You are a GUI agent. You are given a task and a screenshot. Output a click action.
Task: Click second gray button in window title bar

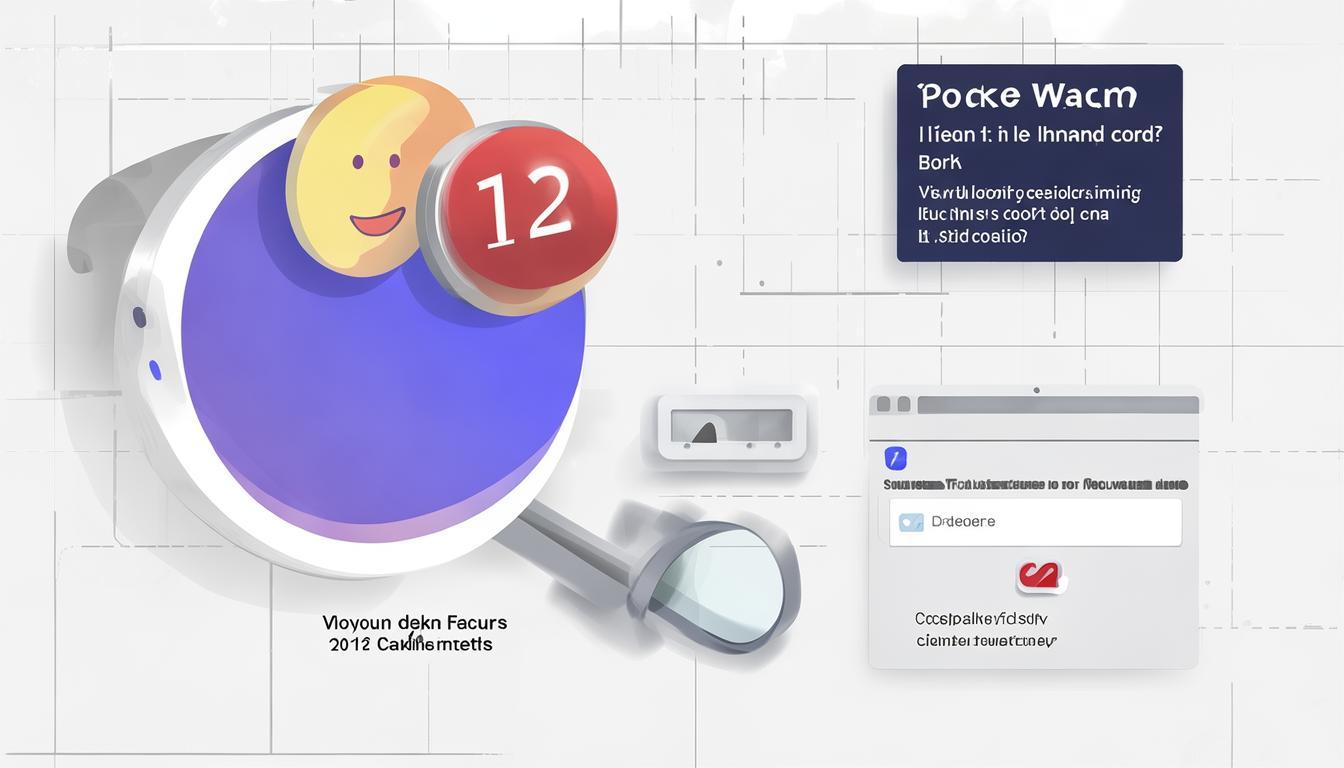click(x=903, y=404)
